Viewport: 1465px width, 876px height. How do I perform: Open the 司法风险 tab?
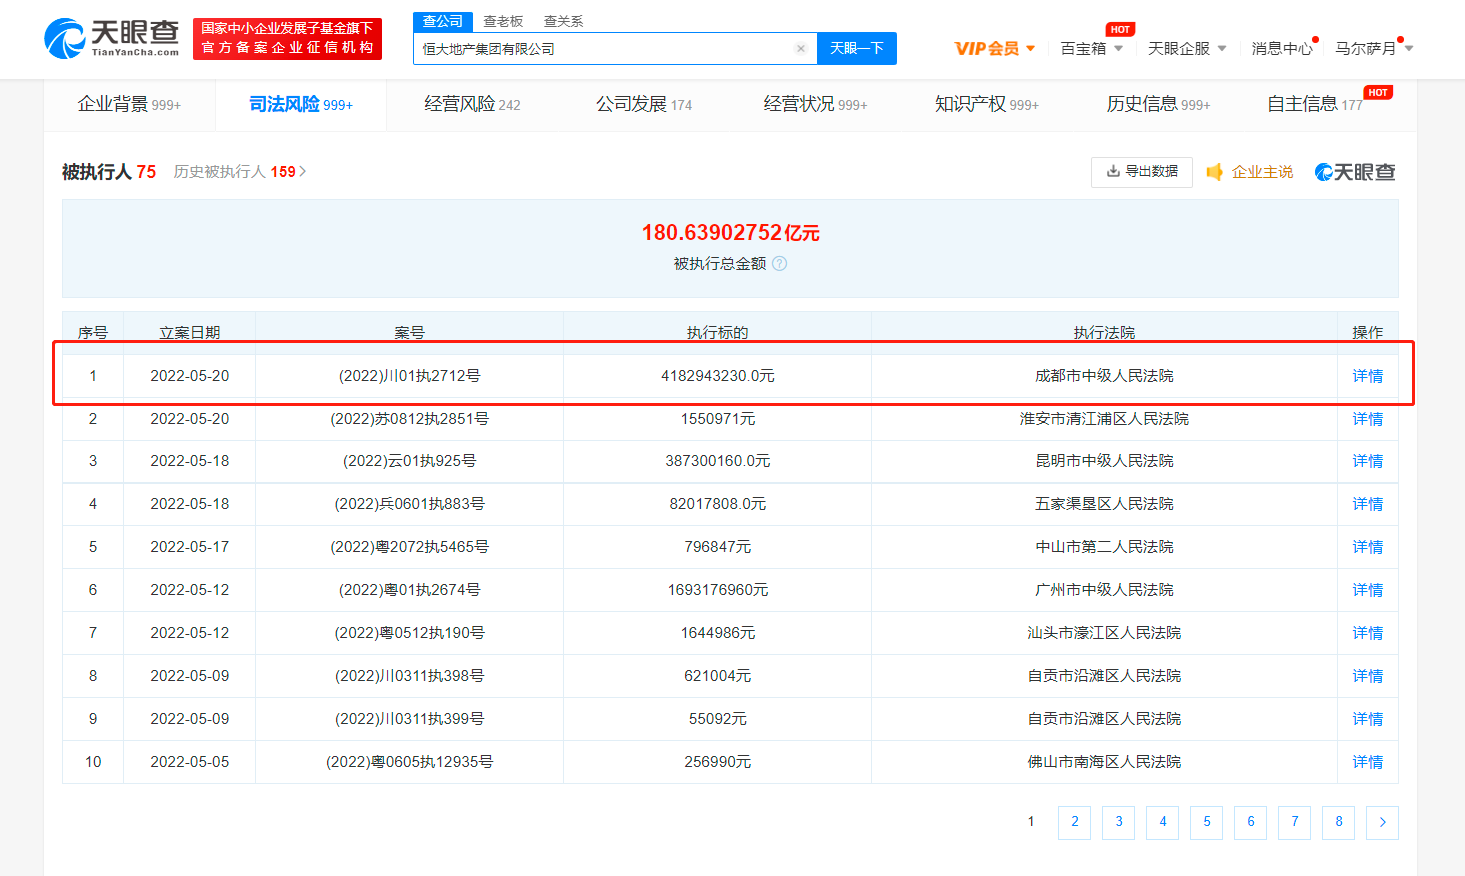[x=301, y=104]
